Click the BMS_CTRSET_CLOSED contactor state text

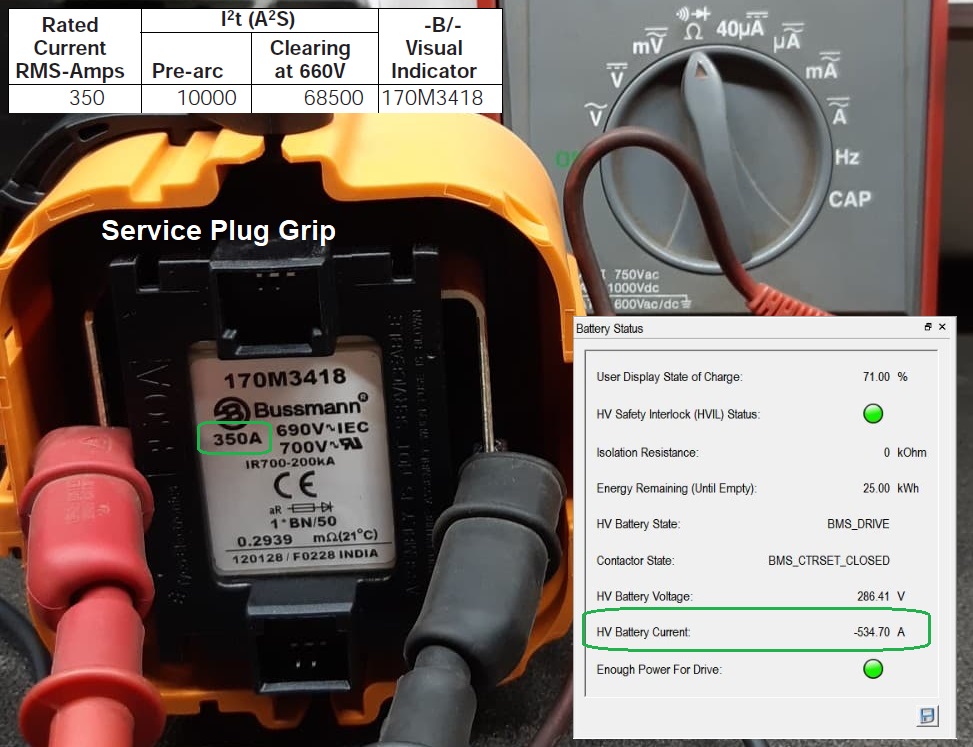[x=828, y=560]
